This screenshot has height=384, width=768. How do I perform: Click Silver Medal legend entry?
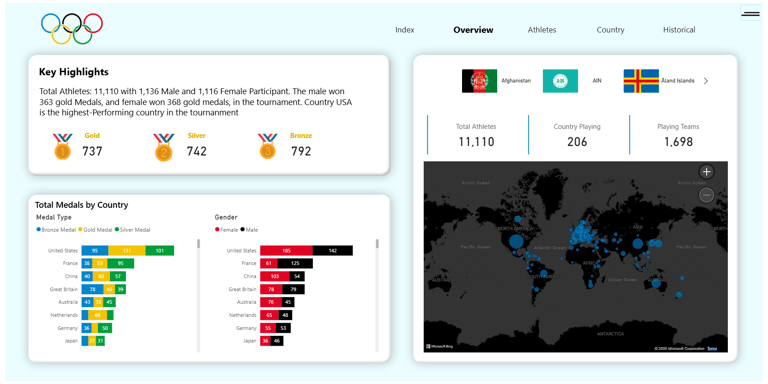click(133, 230)
